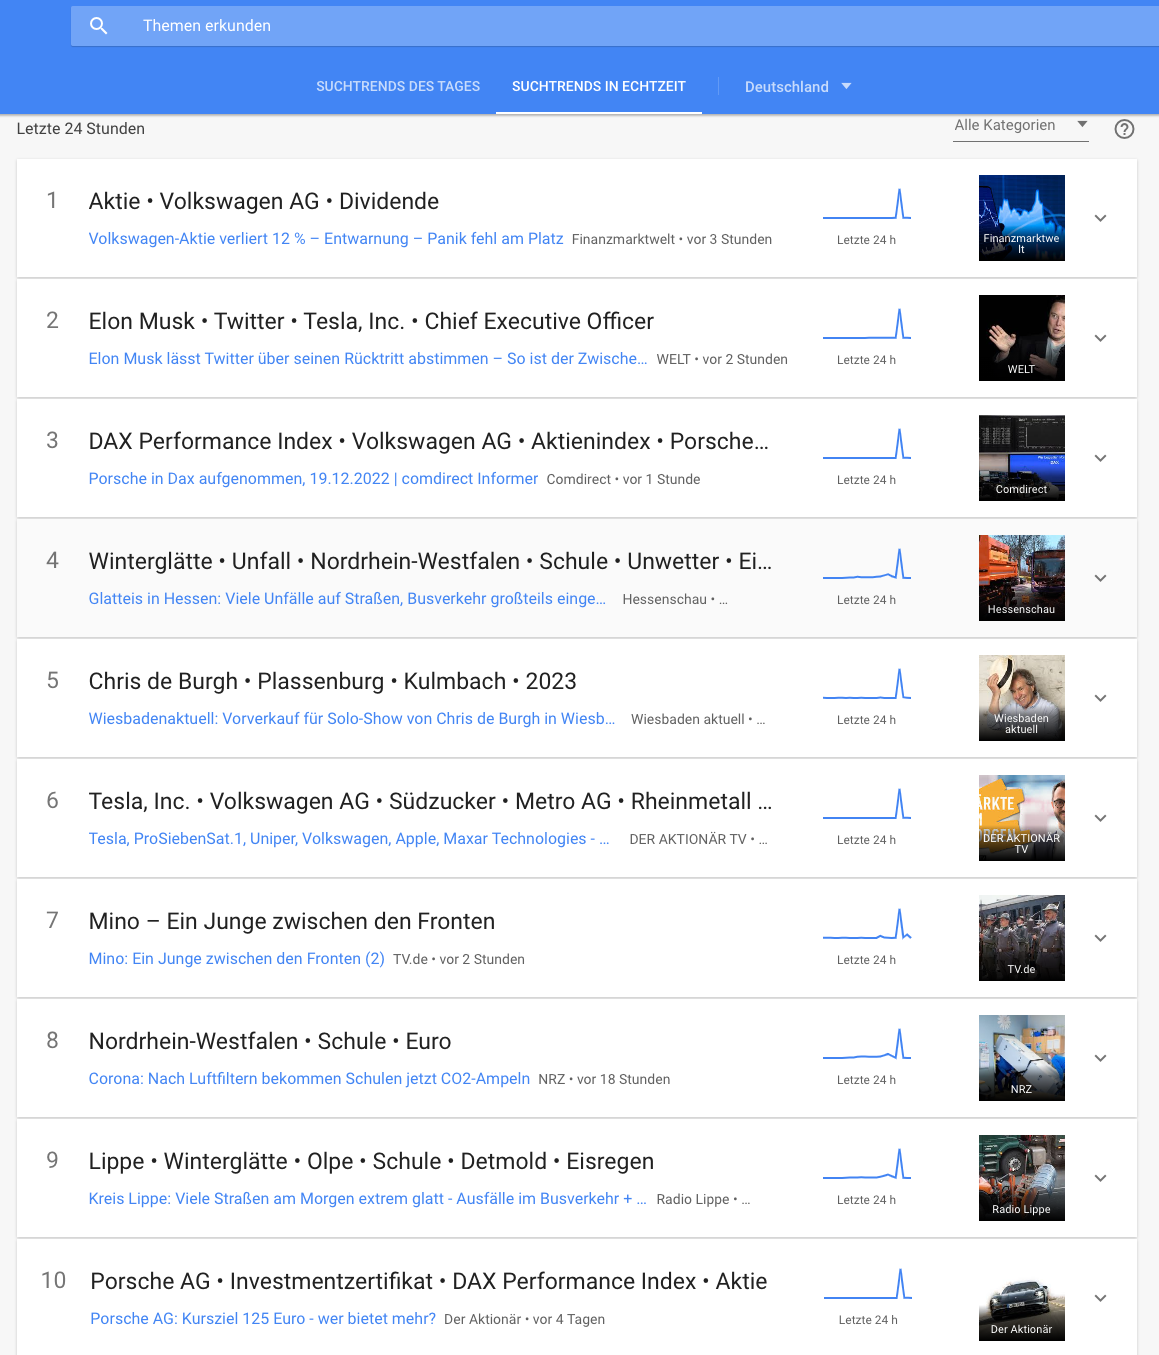Click the Comdirect thumbnail image
1159x1355 pixels.
point(1022,458)
